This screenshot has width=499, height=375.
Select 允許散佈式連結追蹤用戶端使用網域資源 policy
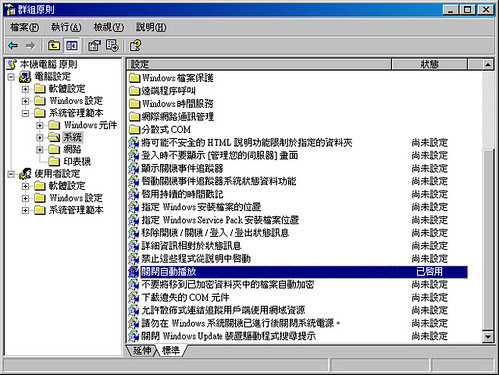[223, 310]
